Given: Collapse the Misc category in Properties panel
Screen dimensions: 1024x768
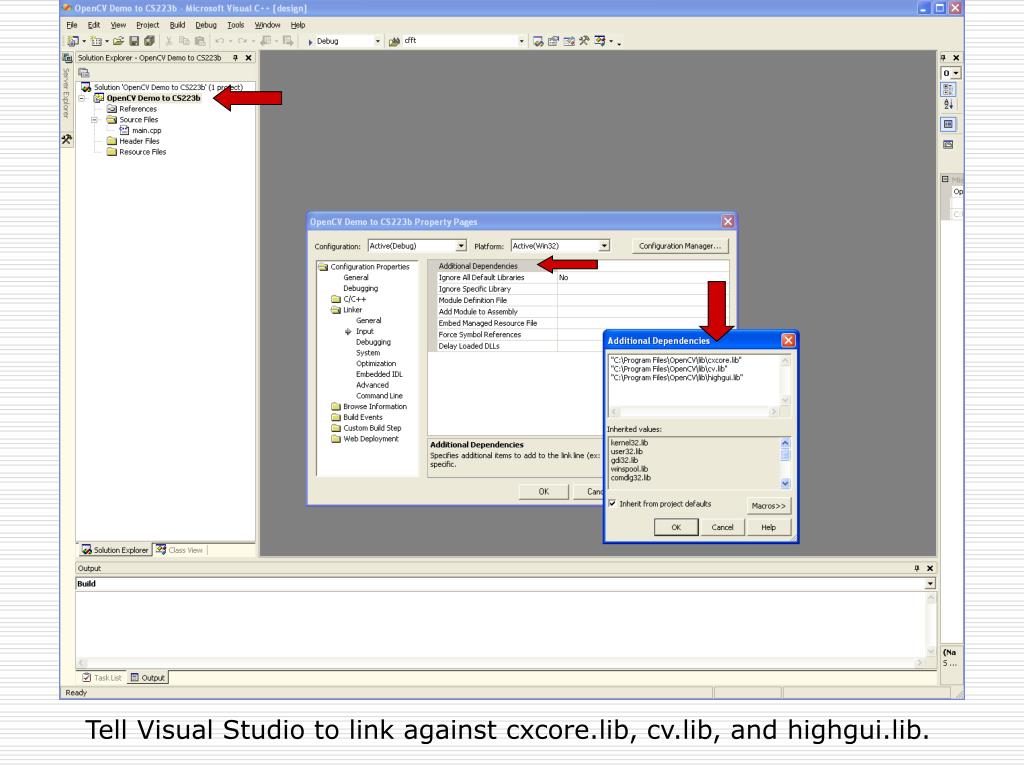Looking at the screenshot, I should point(945,179).
